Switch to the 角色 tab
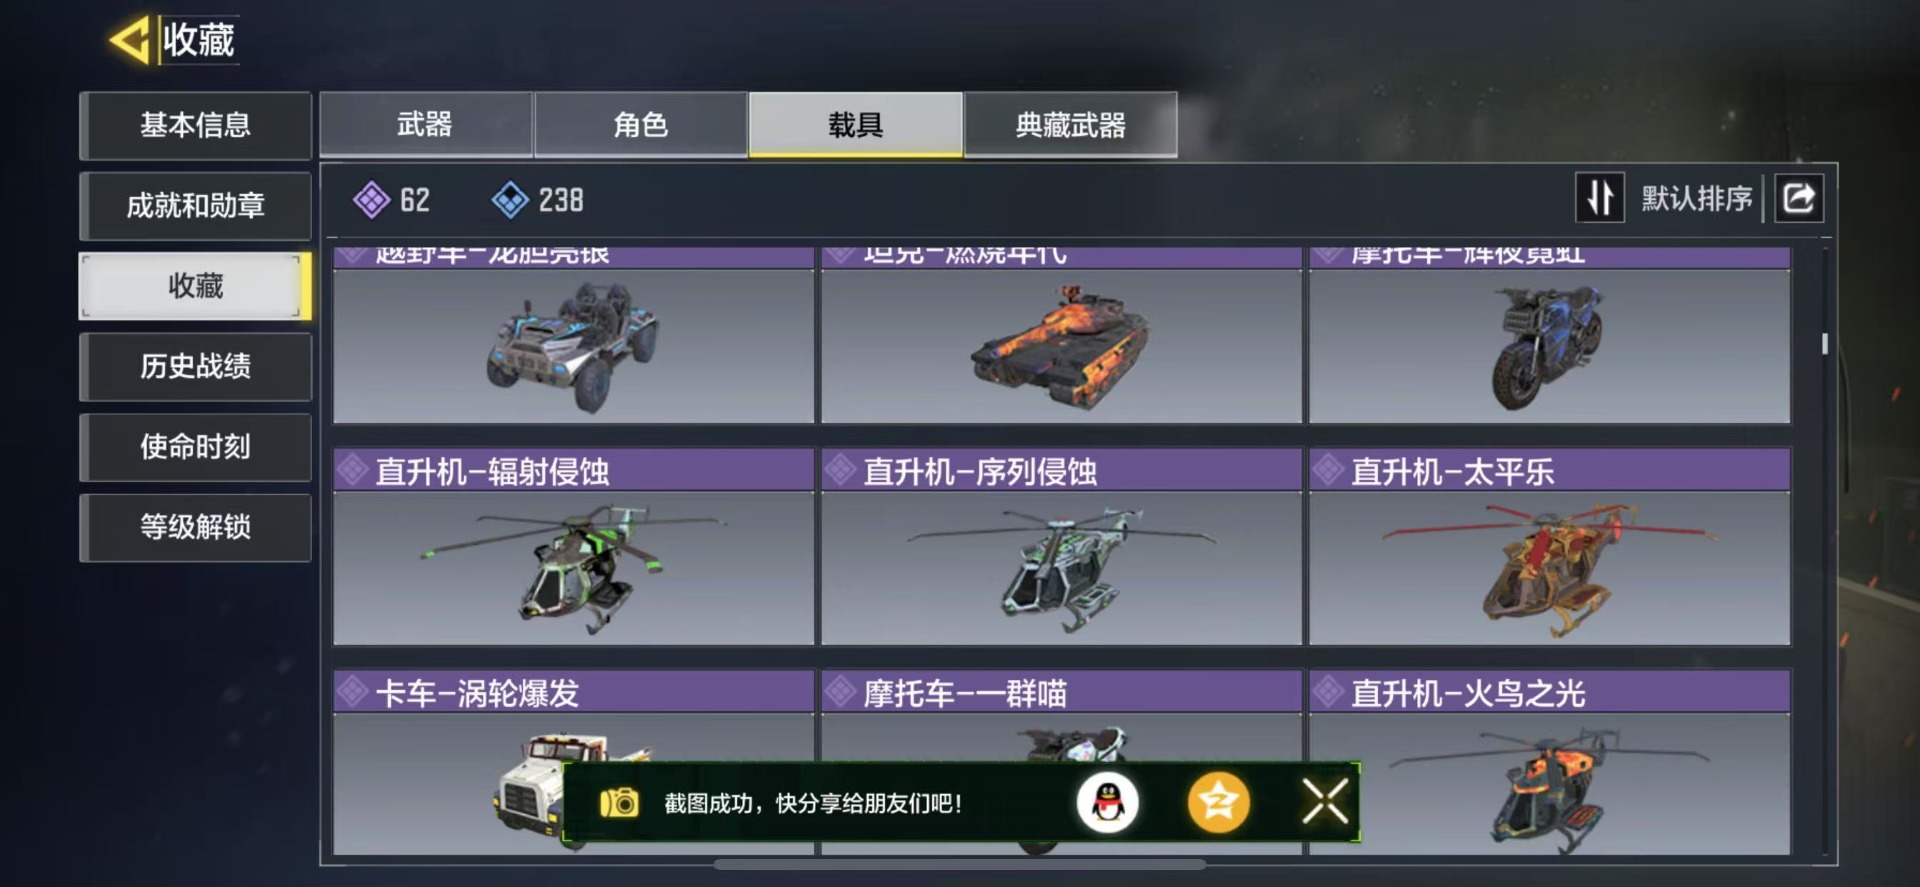The width and height of the screenshot is (1920, 887). [641, 125]
